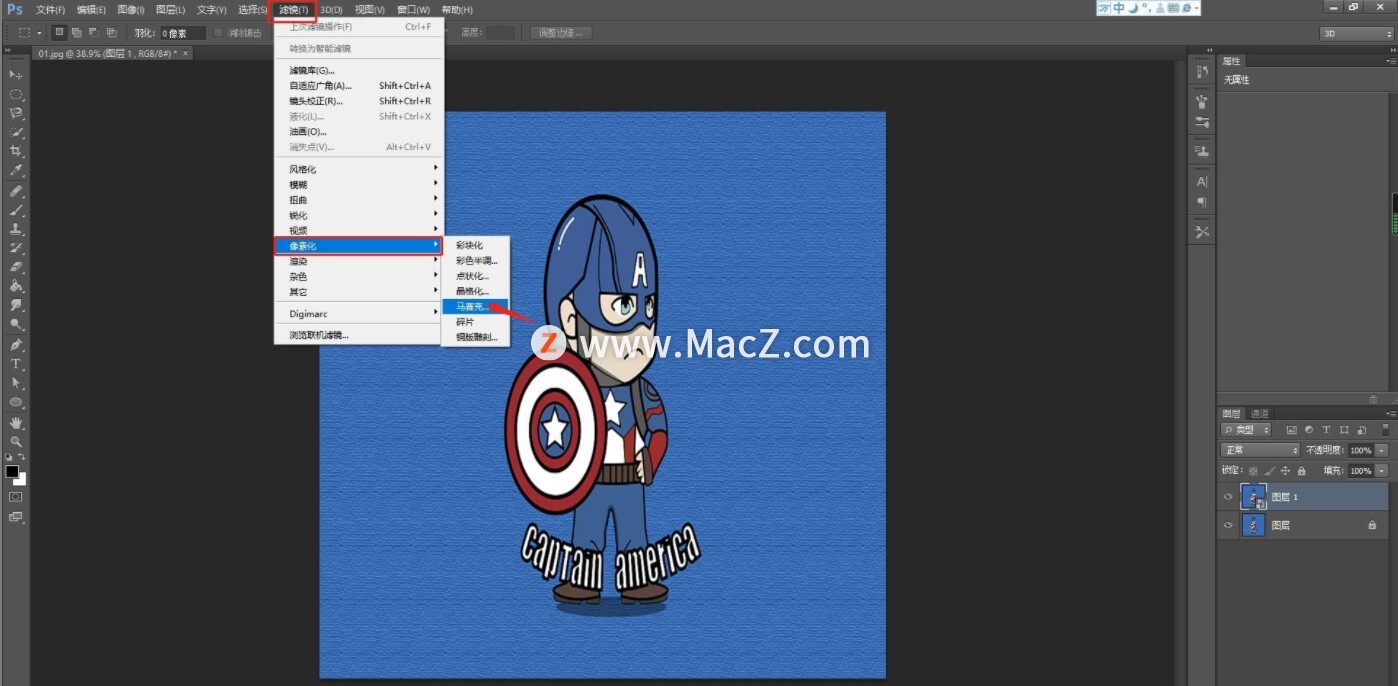
Task: Select the 图层 1 layer thumbnail
Action: (x=1253, y=497)
